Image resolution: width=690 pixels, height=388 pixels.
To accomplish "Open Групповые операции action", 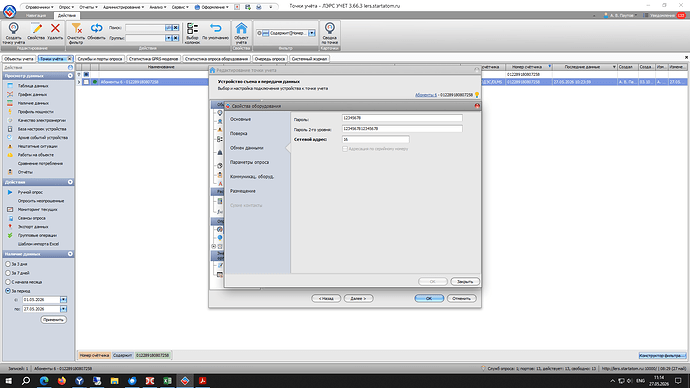I will (x=37, y=235).
